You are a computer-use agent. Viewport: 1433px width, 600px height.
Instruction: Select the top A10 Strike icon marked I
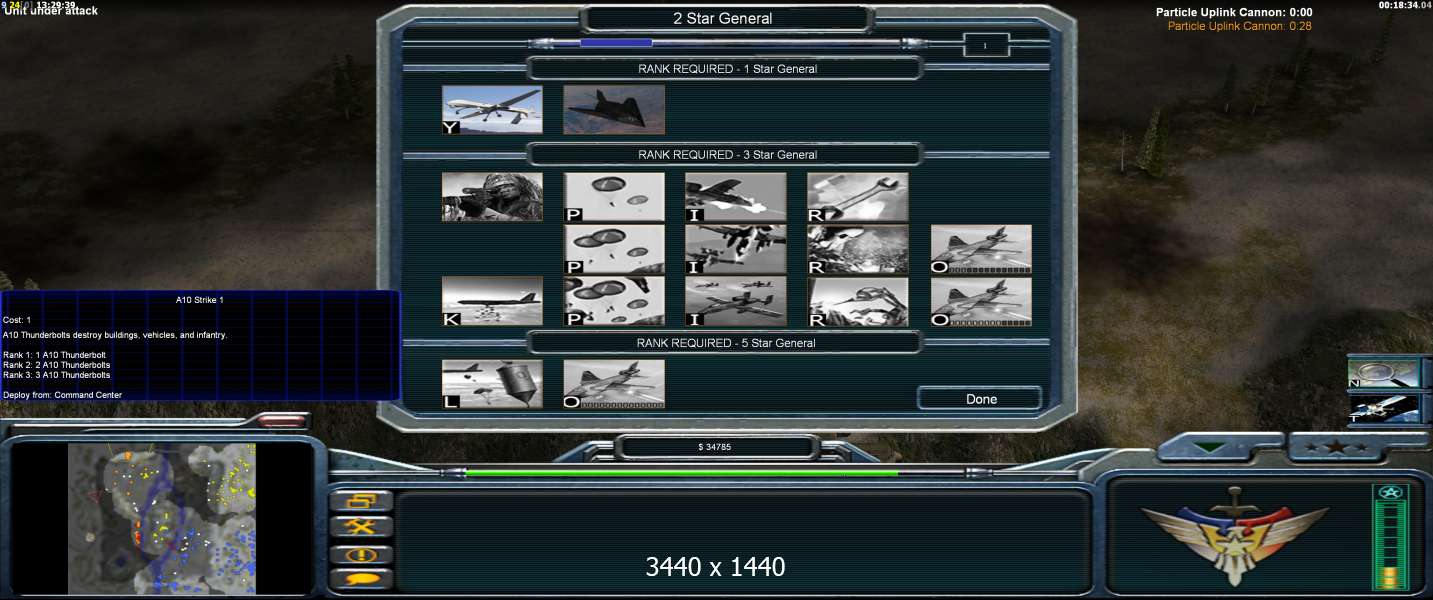735,197
